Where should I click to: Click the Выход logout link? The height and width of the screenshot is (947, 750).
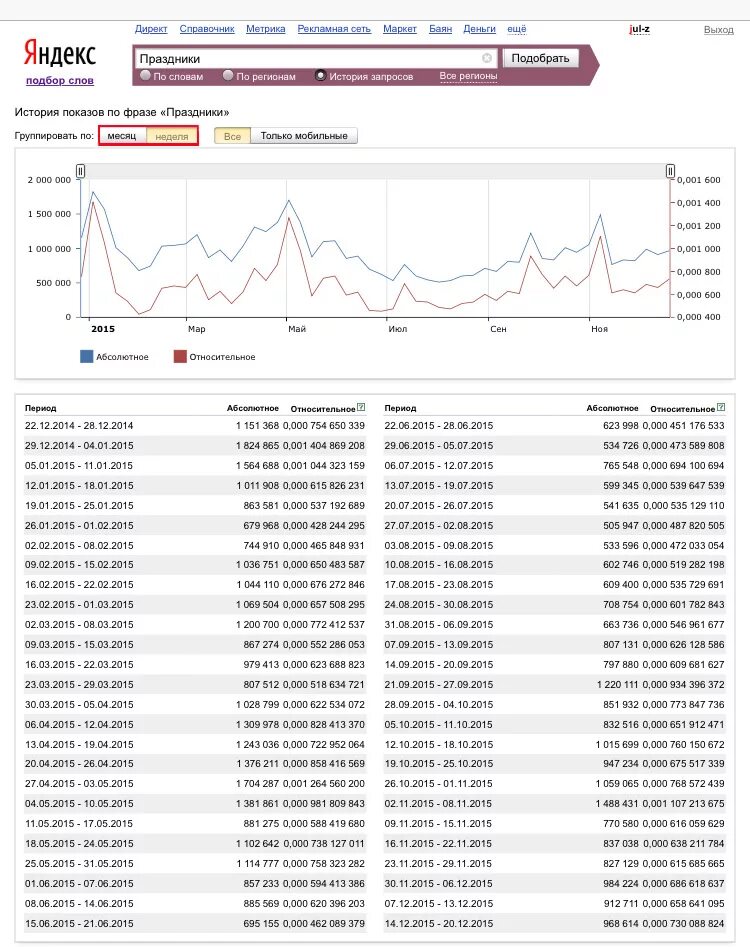coord(719,30)
